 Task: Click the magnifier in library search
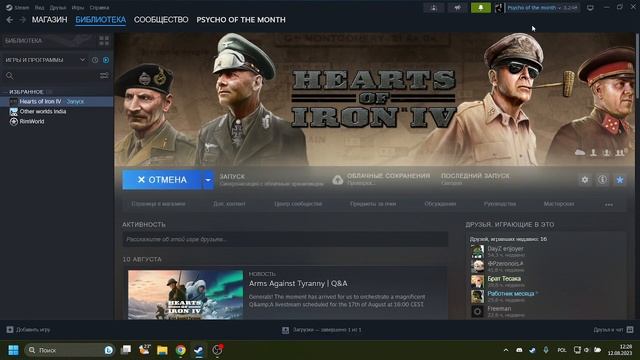click(10, 76)
